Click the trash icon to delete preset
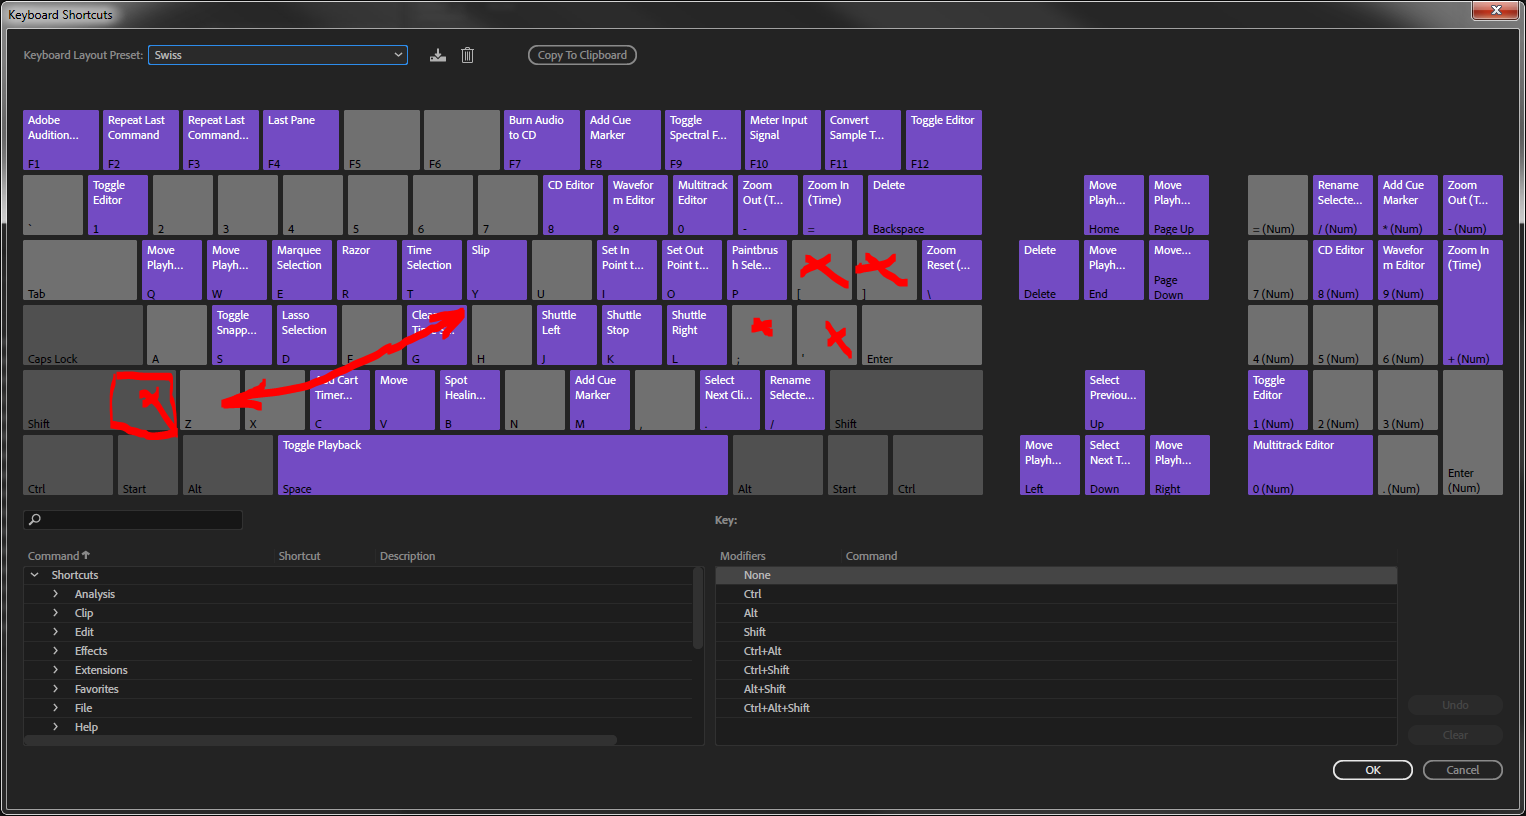 coord(467,55)
